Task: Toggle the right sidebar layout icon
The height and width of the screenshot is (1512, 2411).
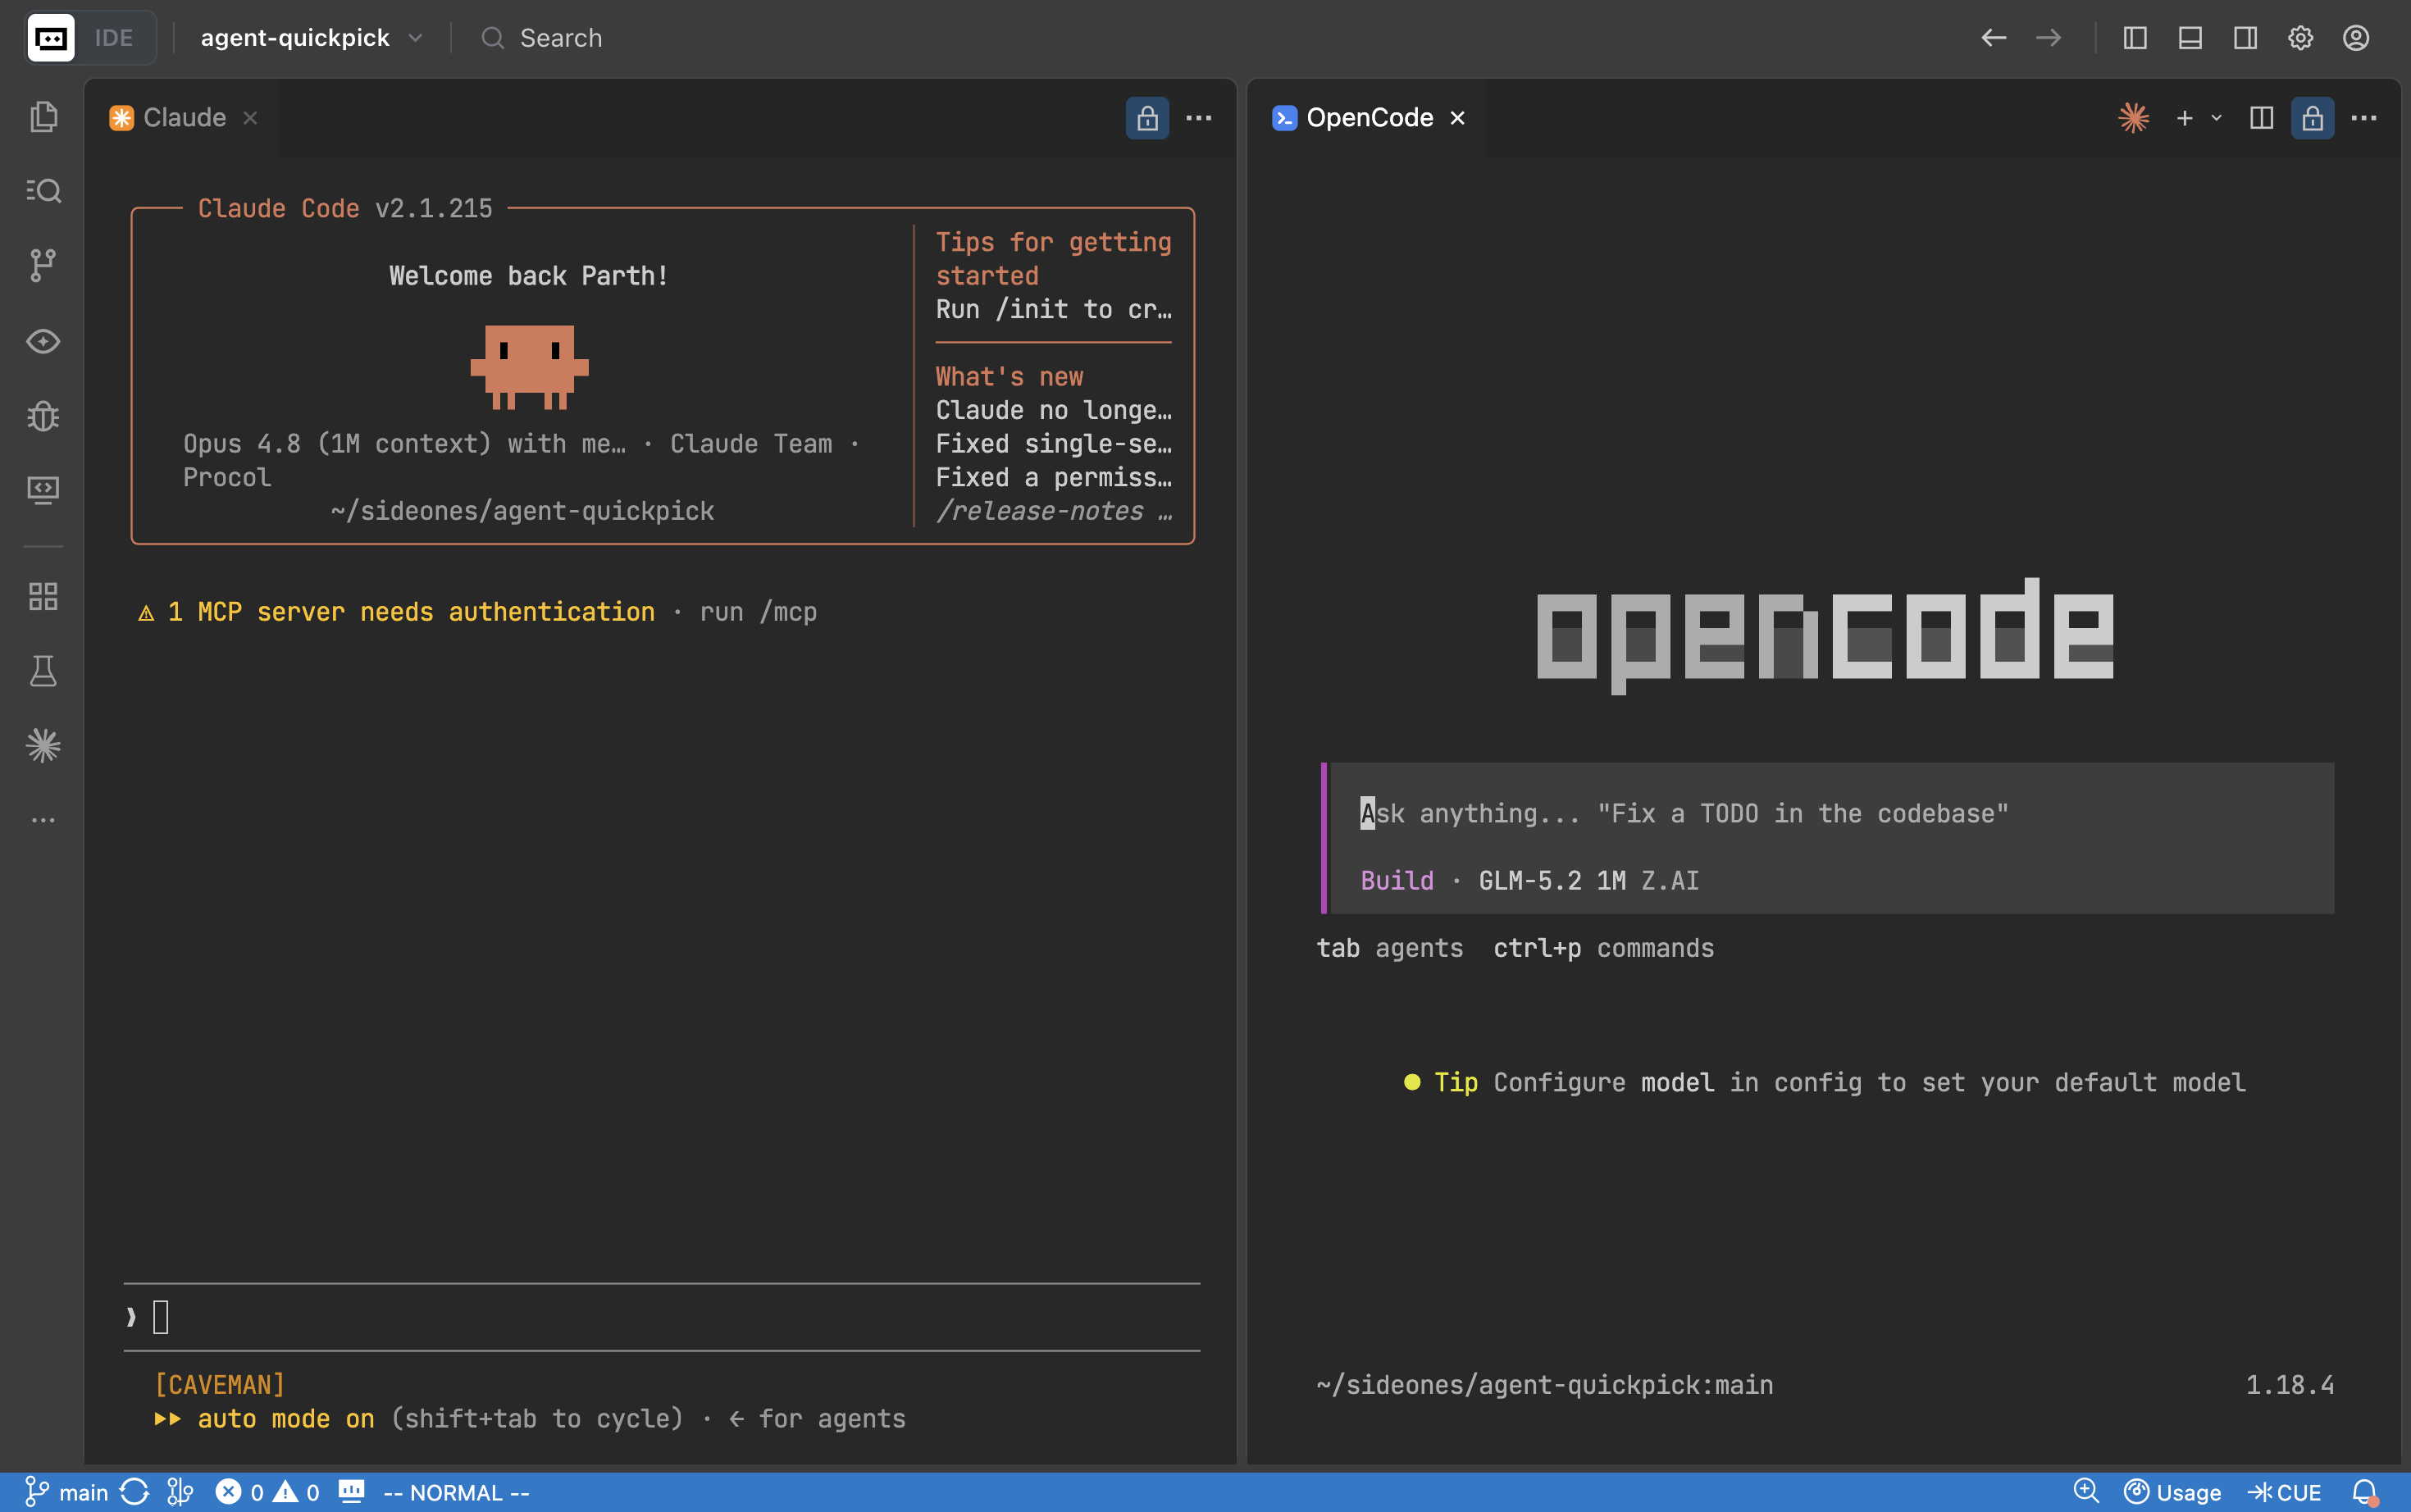Action: click(x=2245, y=38)
